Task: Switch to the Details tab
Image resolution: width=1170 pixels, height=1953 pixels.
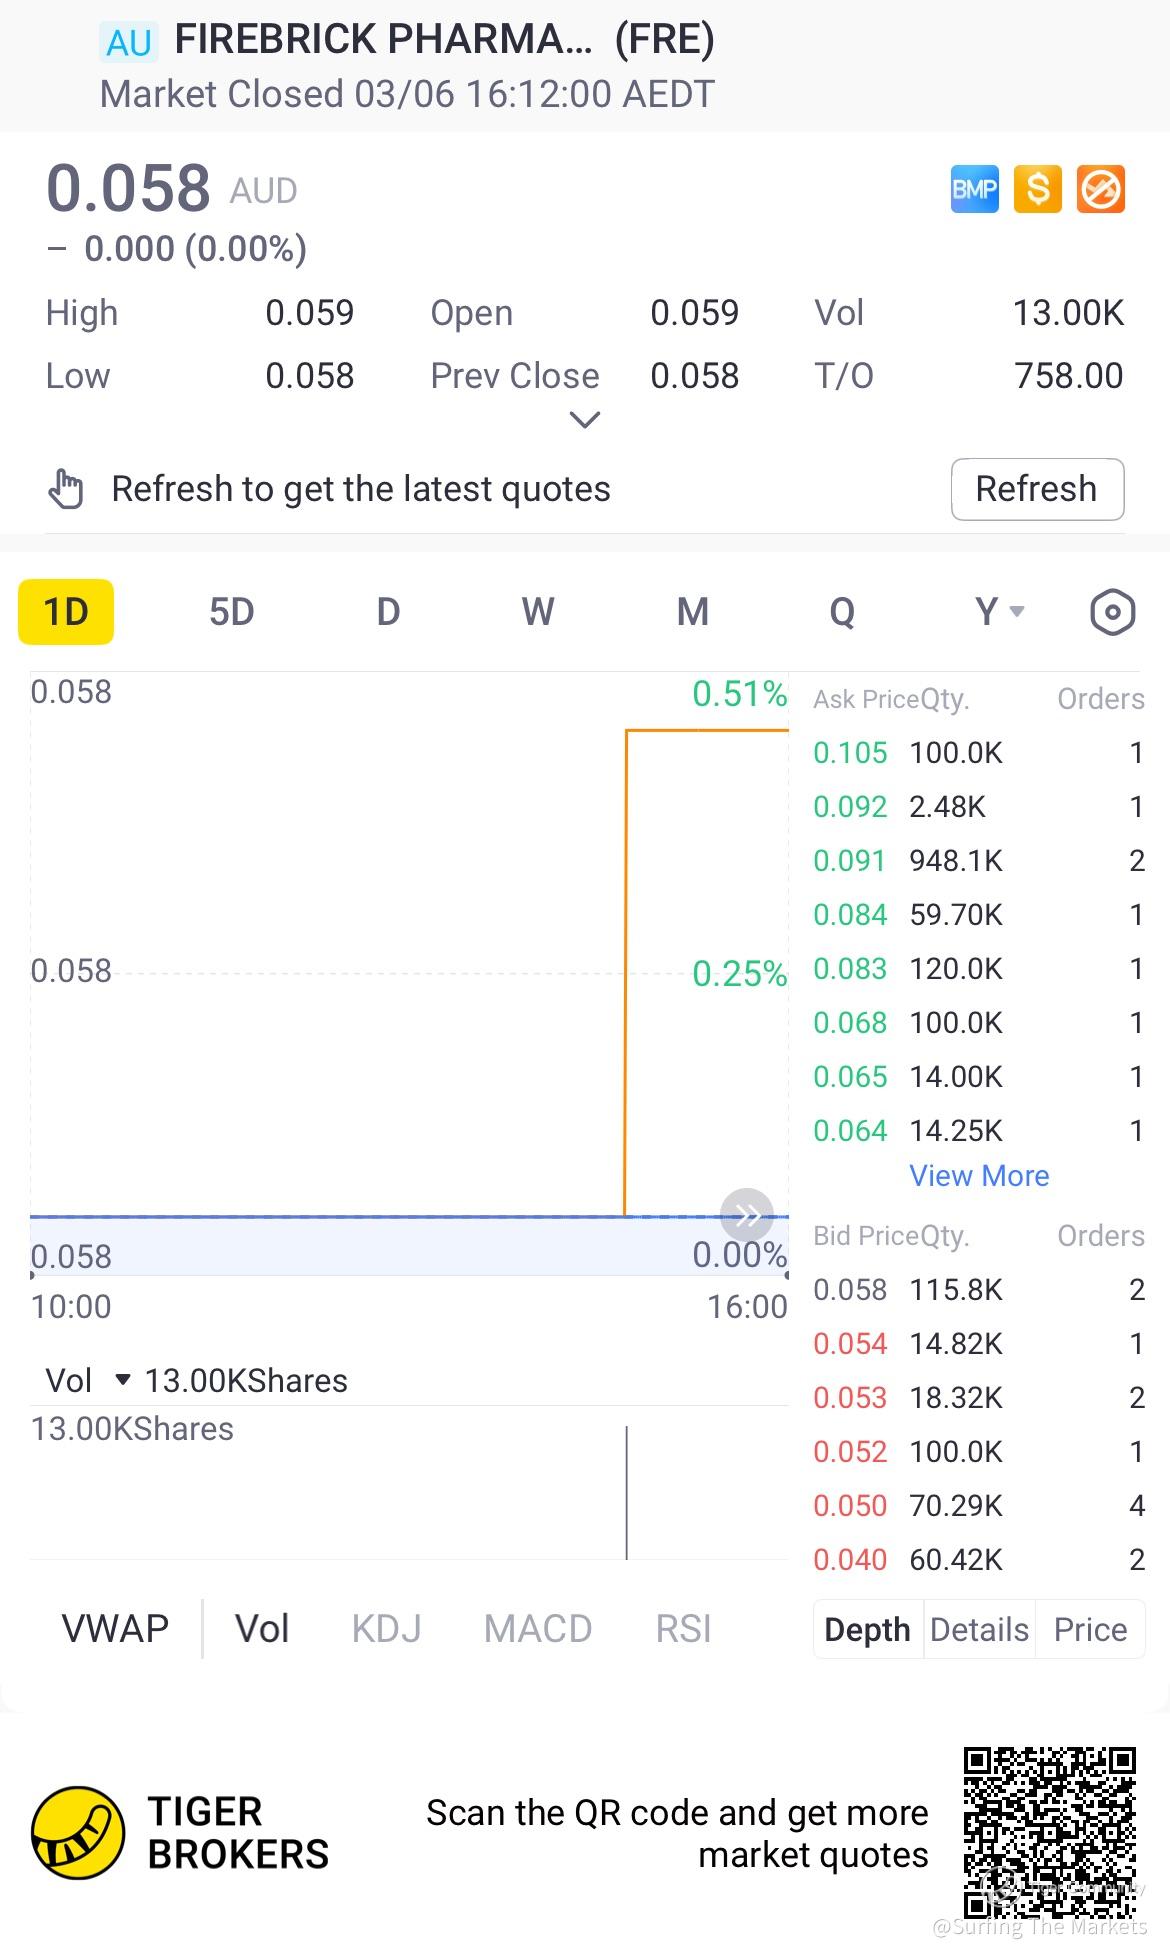Action: [x=979, y=1630]
